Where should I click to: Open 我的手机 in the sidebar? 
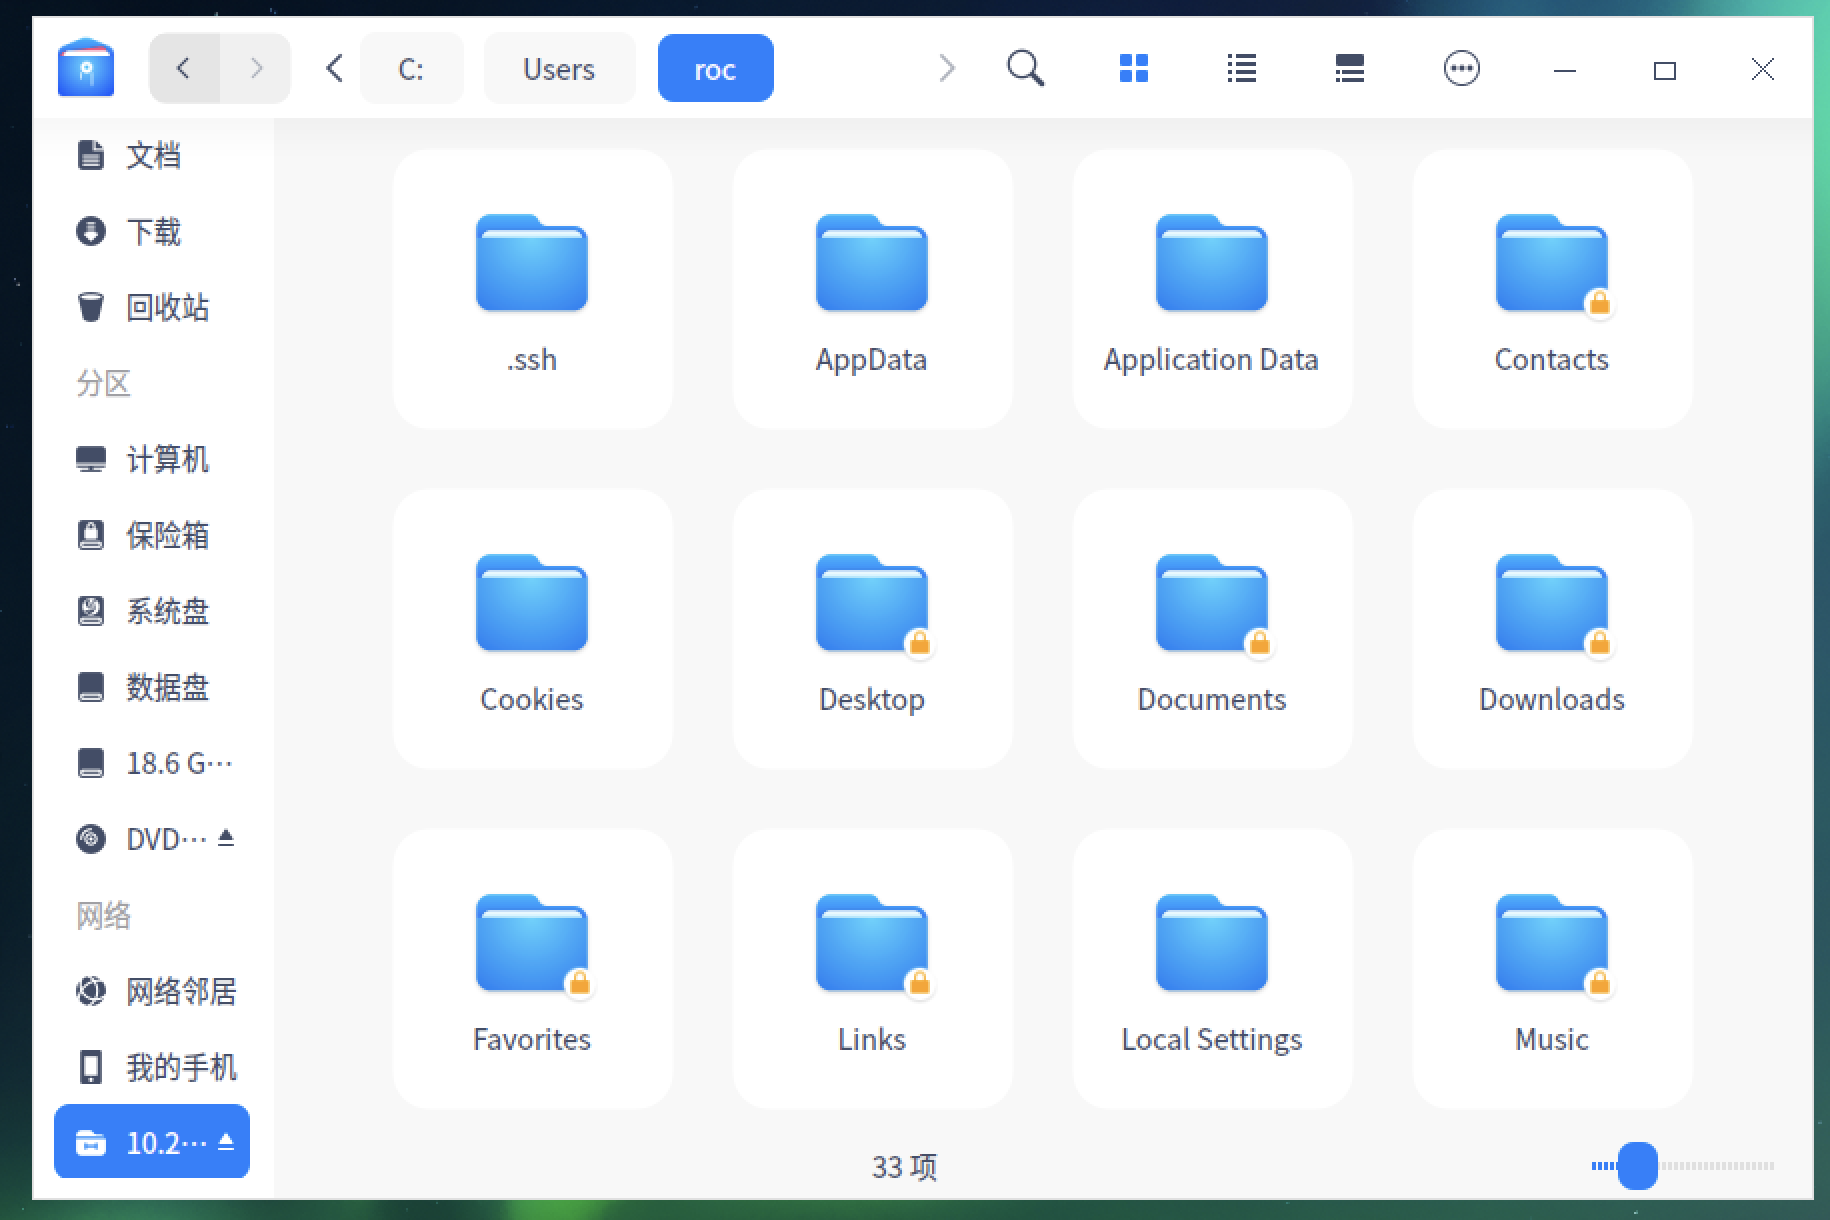tap(152, 1067)
